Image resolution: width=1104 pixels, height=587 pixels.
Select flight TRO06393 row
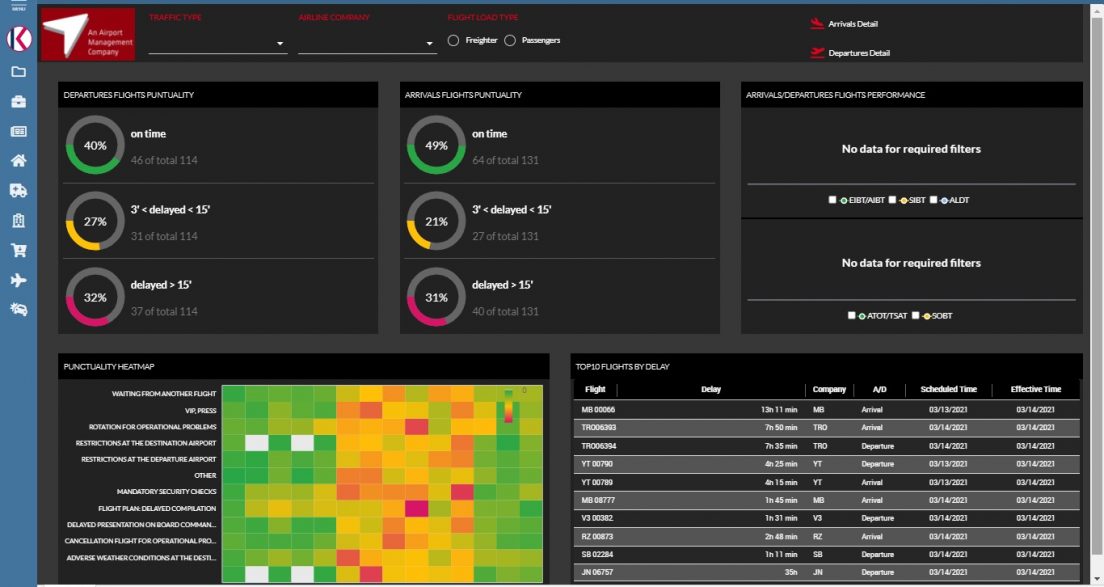click(827, 427)
